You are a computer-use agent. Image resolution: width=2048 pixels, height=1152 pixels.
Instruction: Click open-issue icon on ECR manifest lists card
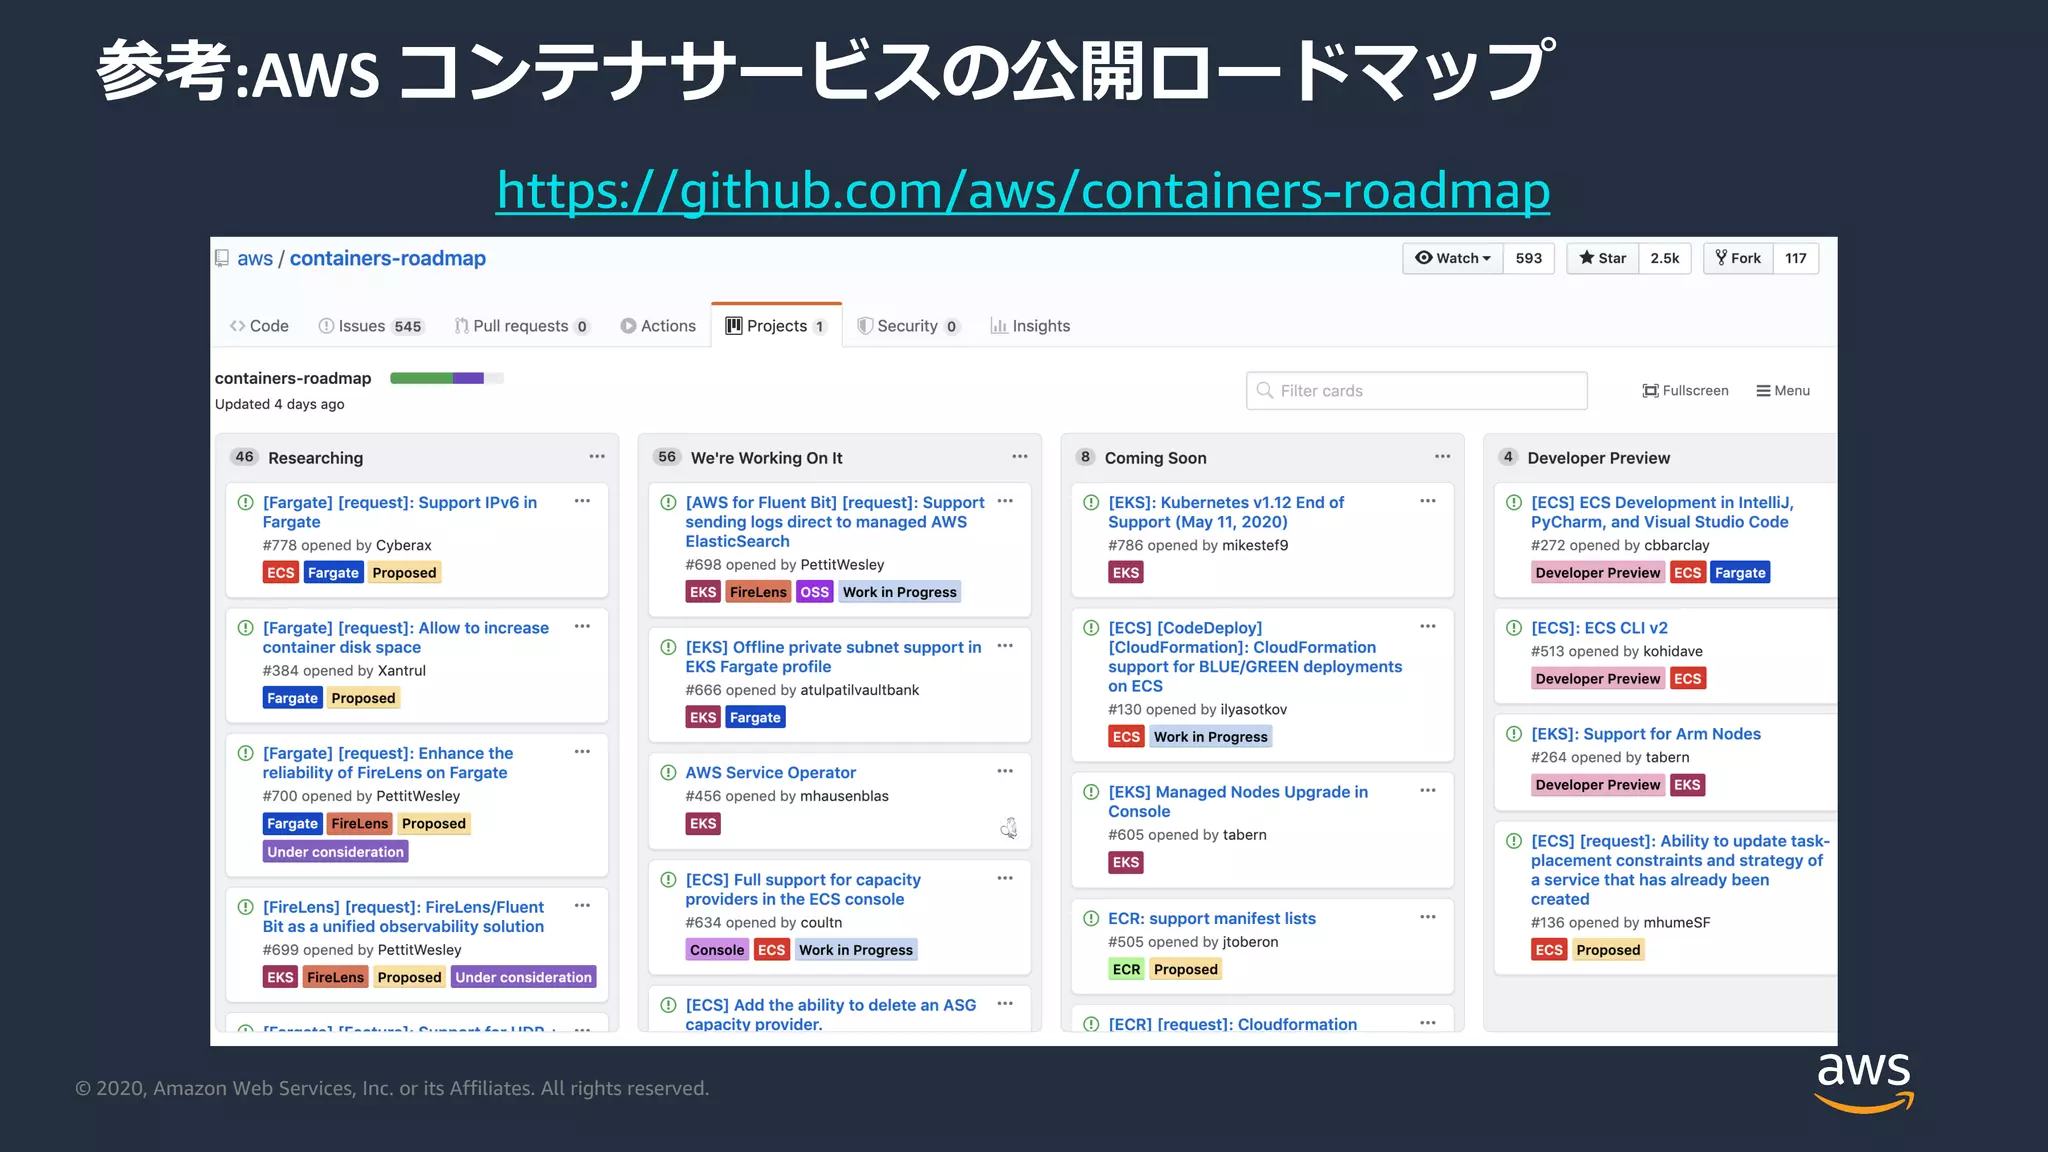(x=1091, y=918)
